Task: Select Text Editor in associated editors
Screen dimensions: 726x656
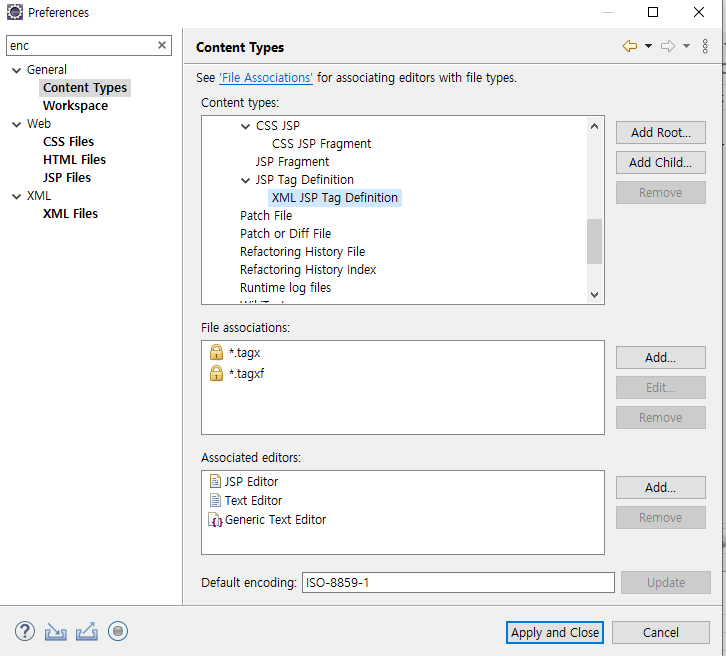Action: click(x=253, y=501)
